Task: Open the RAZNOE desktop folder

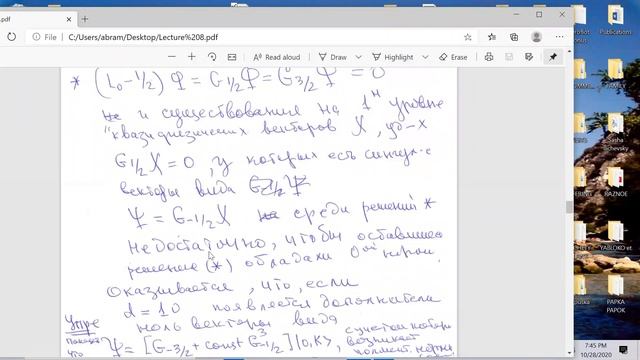Action: [616, 183]
